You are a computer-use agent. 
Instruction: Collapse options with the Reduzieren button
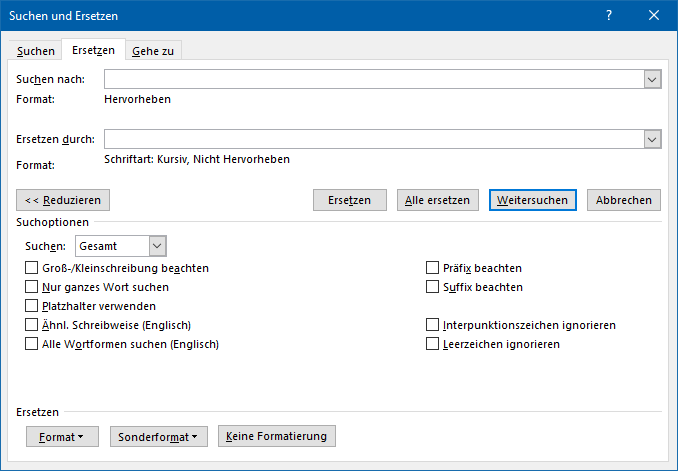pyautogui.click(x=63, y=200)
